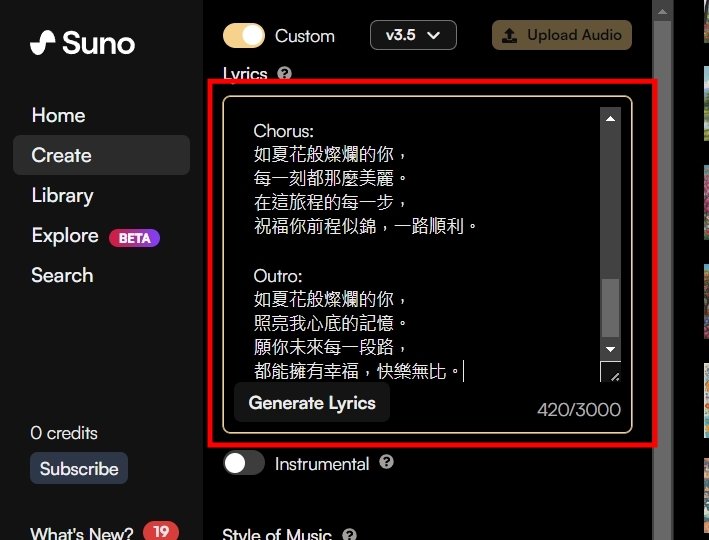Open the Search page
The image size is (709, 540).
pyautogui.click(x=62, y=275)
